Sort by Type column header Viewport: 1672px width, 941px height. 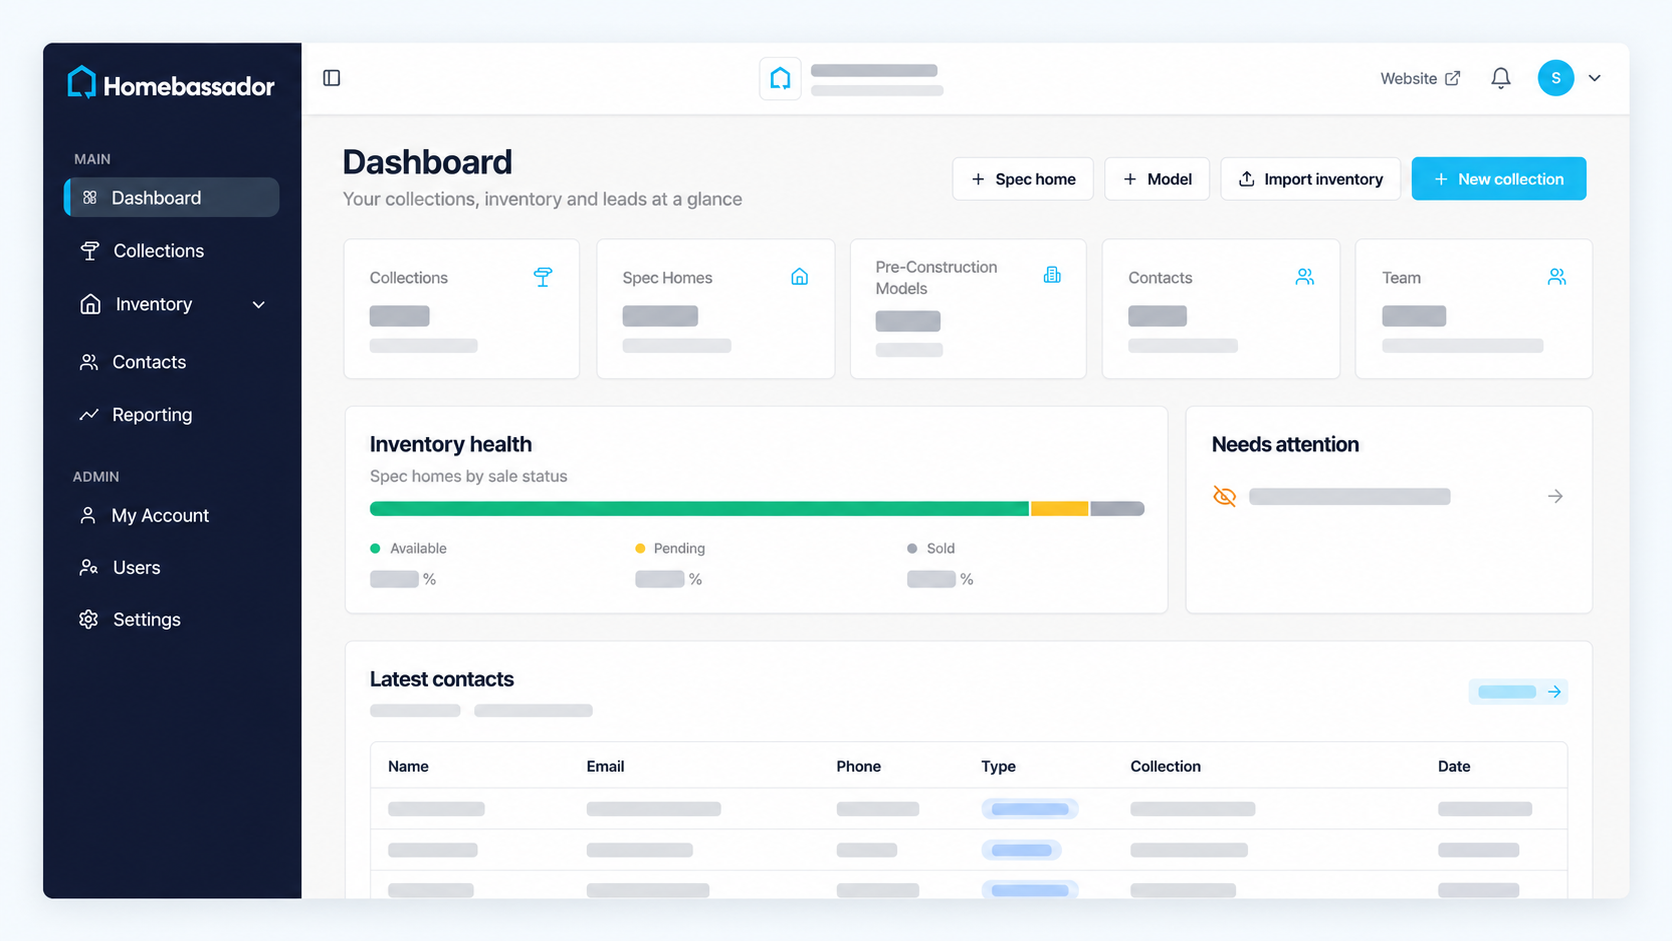coord(998,766)
